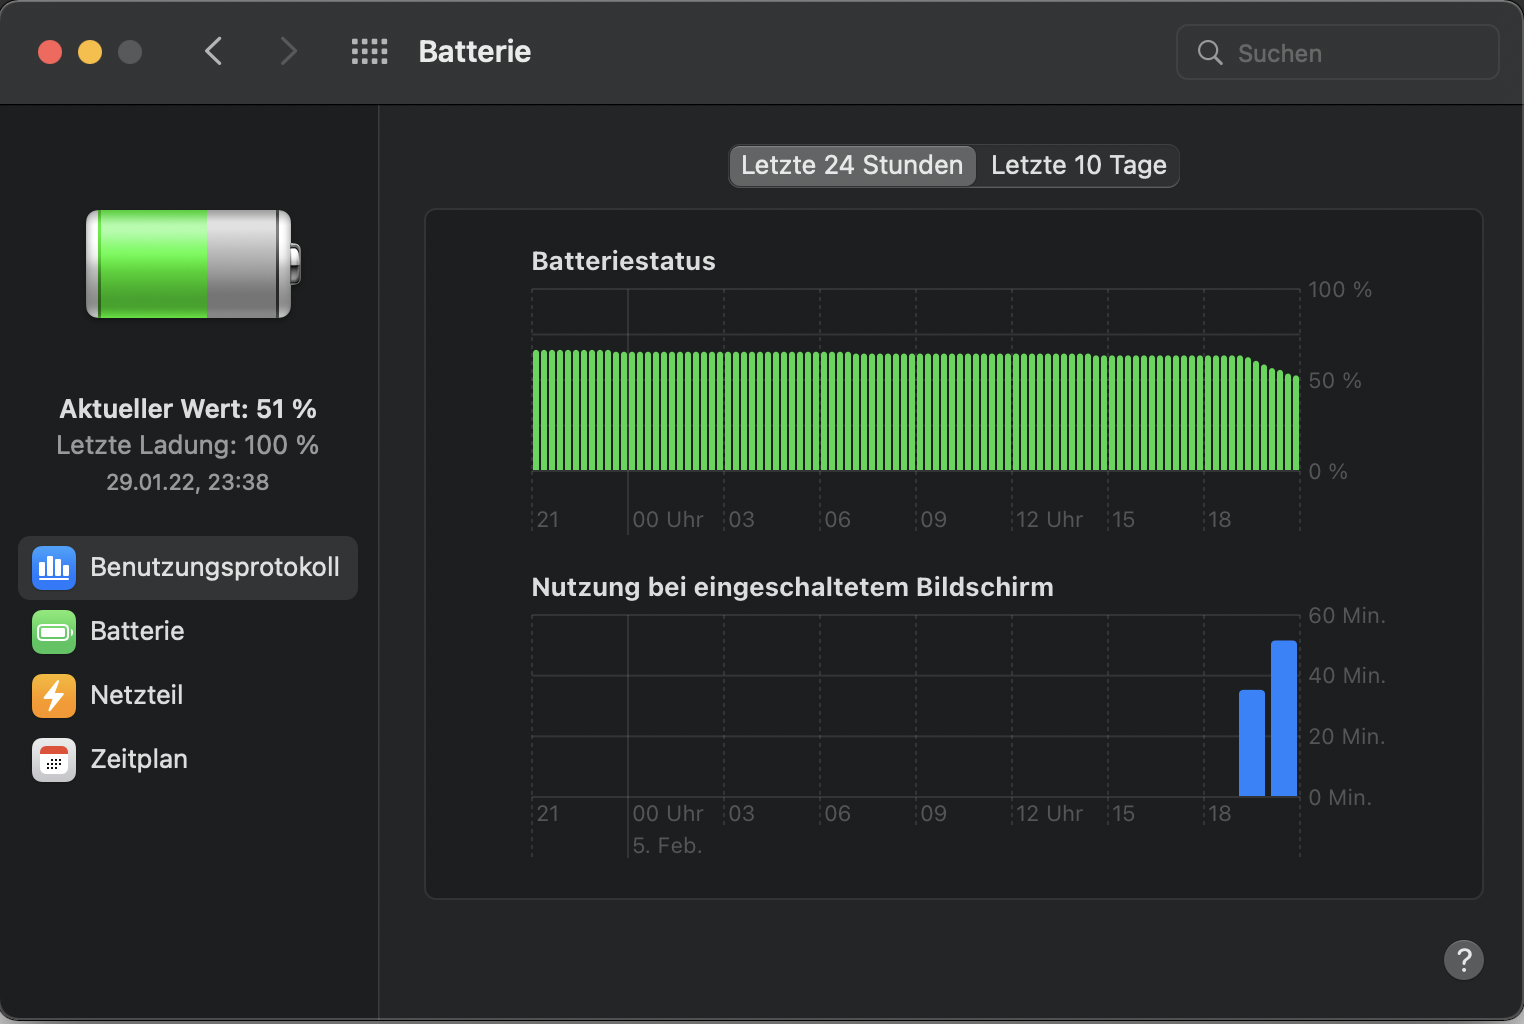Switch to Letzte 10 Tage view
The width and height of the screenshot is (1524, 1024).
[x=1078, y=166]
